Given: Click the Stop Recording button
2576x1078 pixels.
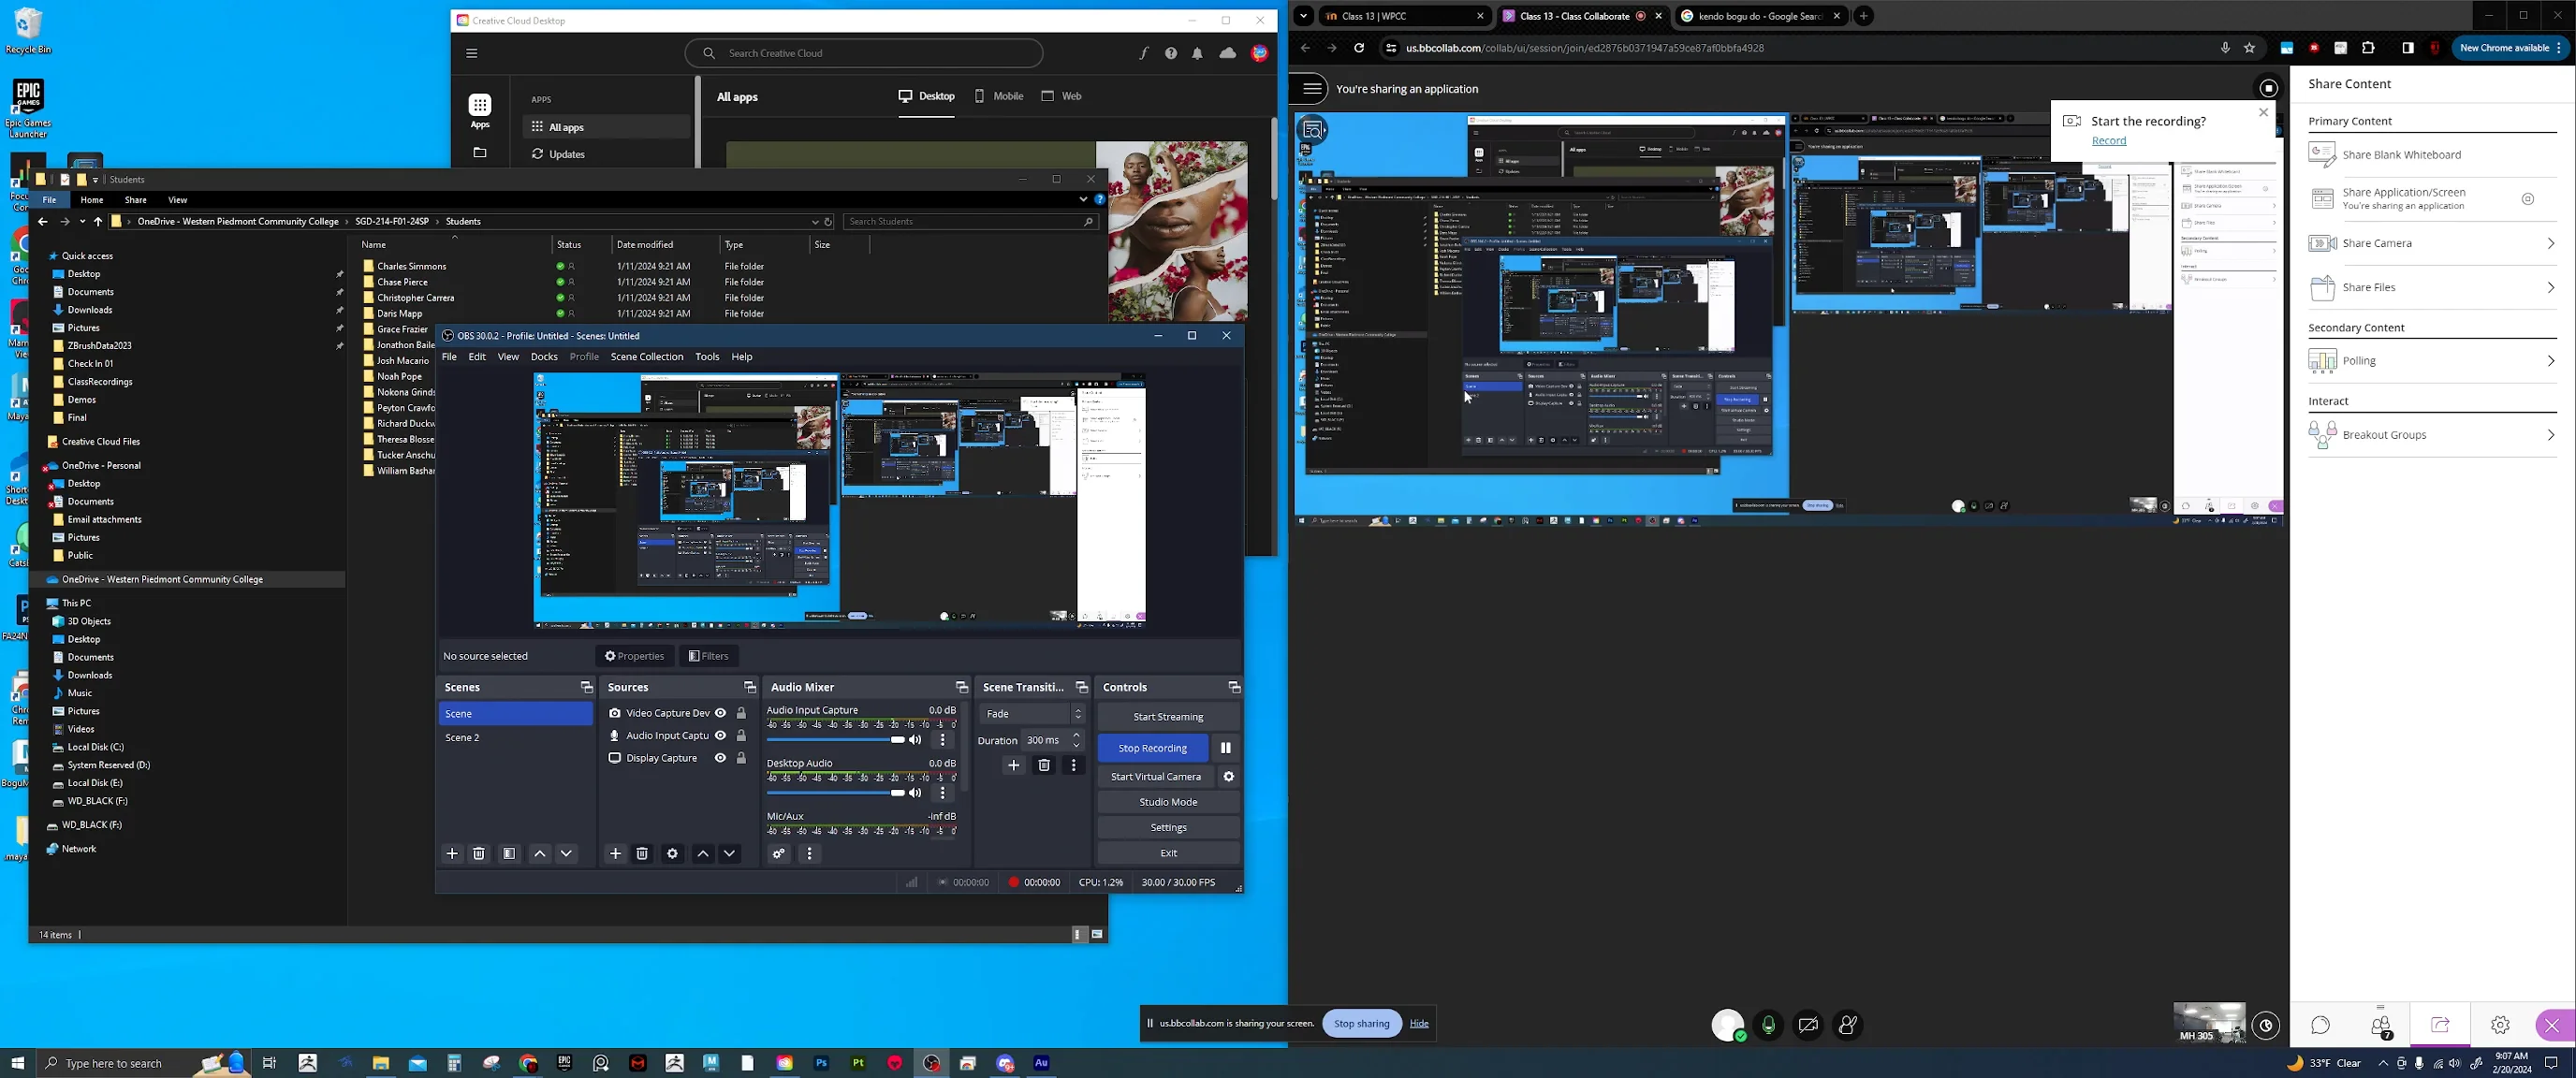Looking at the screenshot, I should pos(1153,748).
